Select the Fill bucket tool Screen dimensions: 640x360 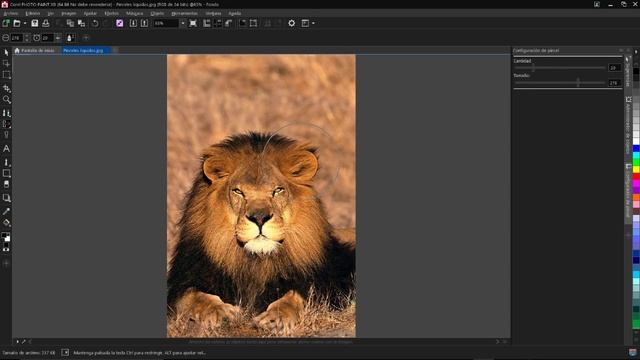point(6,223)
